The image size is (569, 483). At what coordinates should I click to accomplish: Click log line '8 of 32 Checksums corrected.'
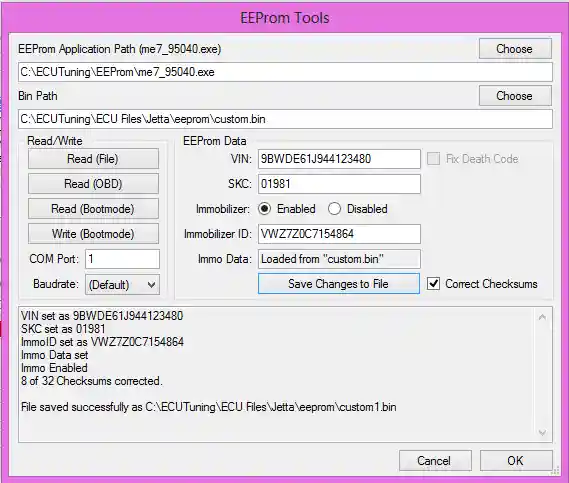(91, 381)
